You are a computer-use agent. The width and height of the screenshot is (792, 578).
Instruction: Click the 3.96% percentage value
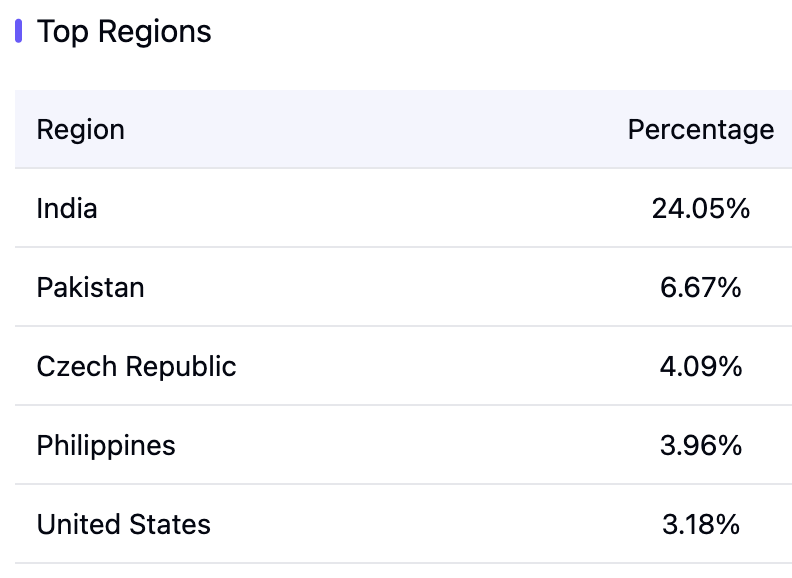[x=700, y=446]
